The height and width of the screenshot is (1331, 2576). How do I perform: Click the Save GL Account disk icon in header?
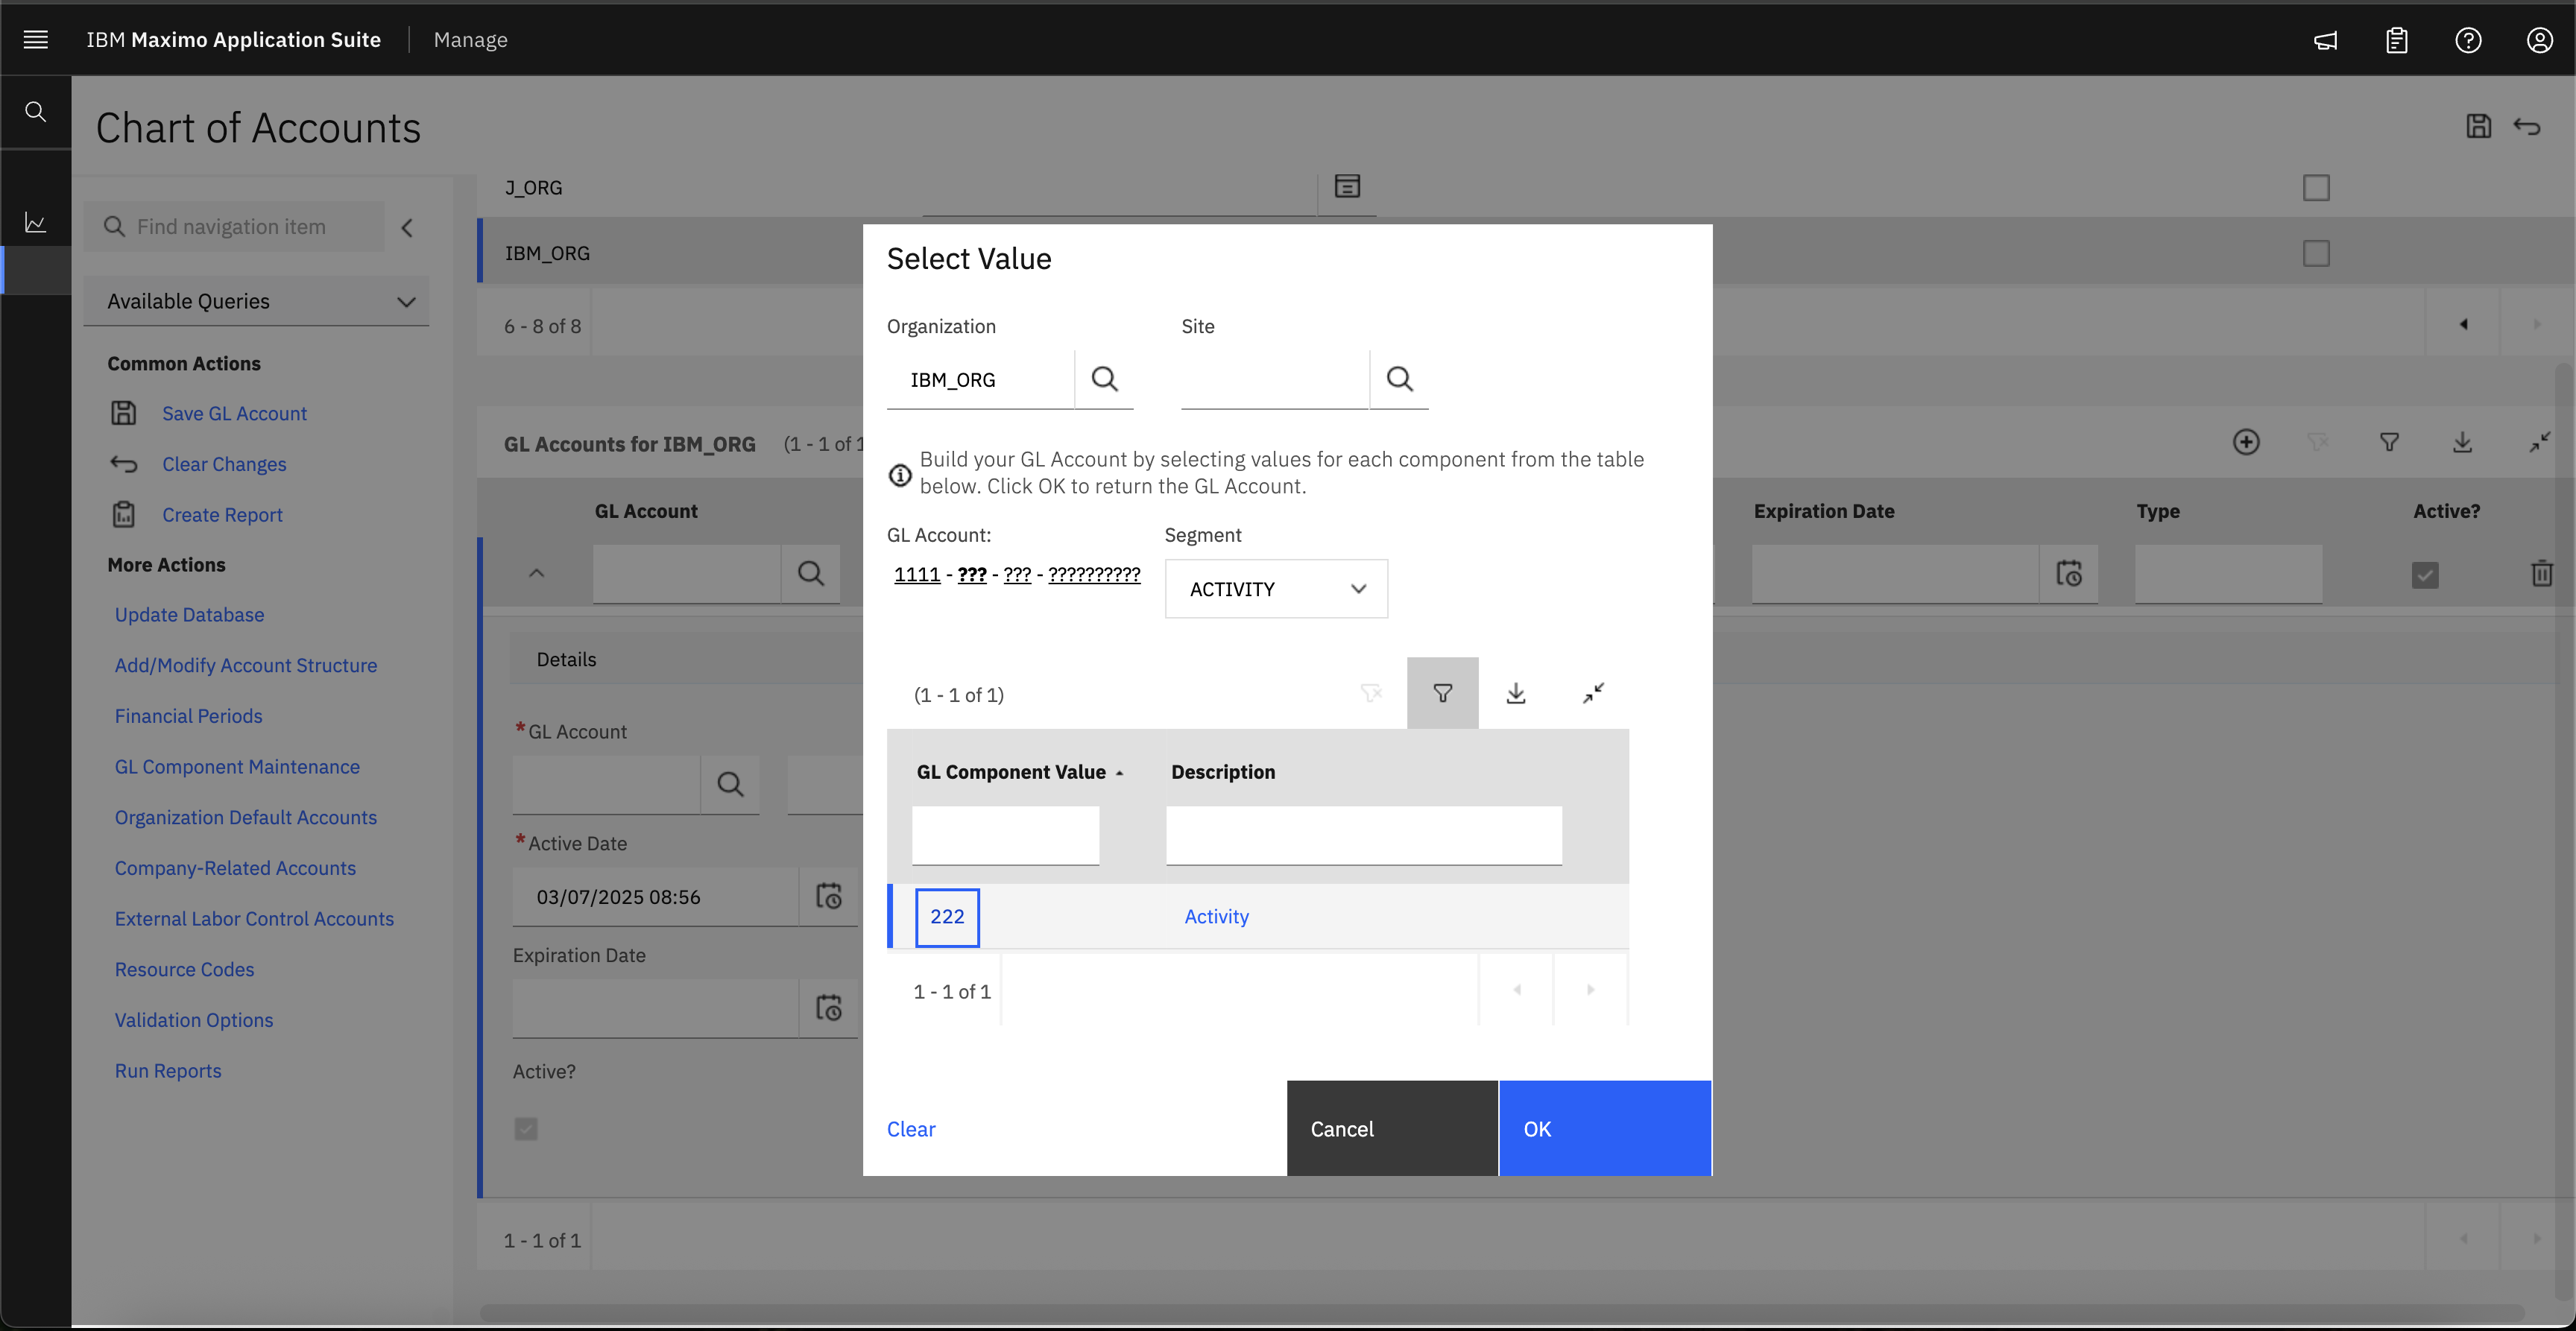tap(2478, 126)
